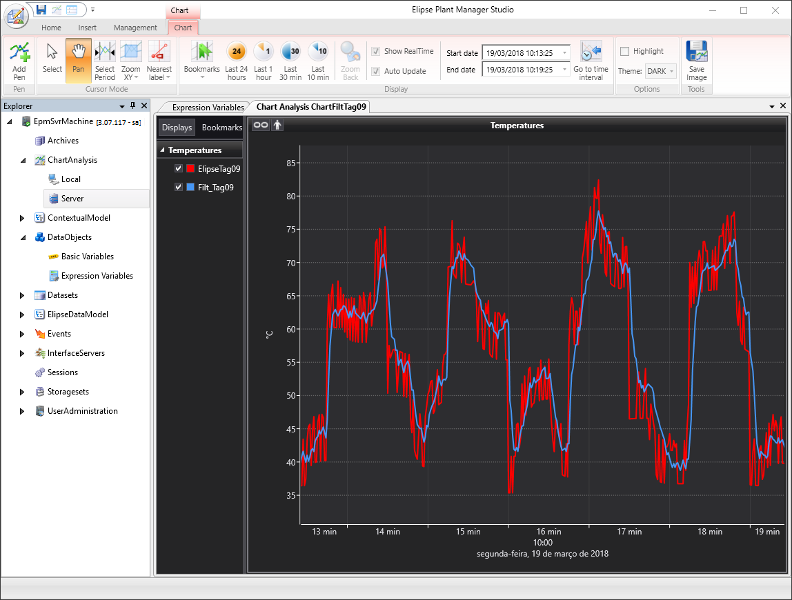Click the Nearest label tool

pyautogui.click(x=159, y=61)
